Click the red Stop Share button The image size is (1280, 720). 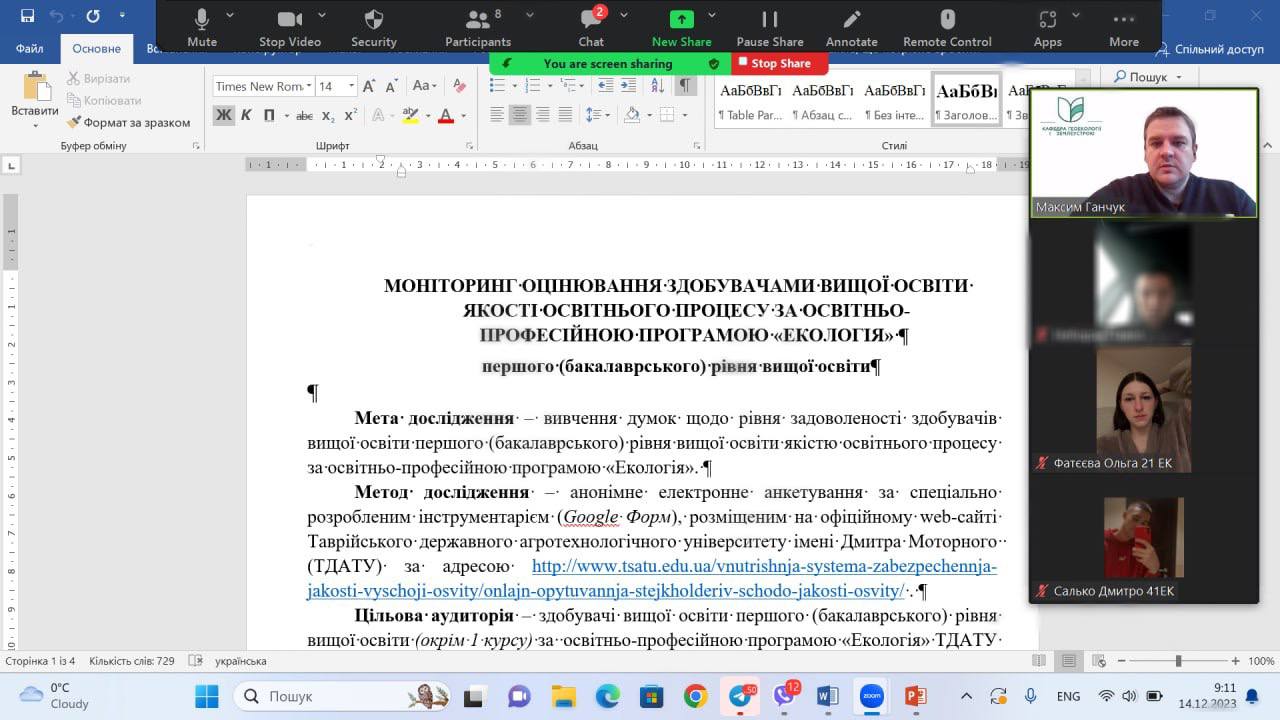(778, 63)
